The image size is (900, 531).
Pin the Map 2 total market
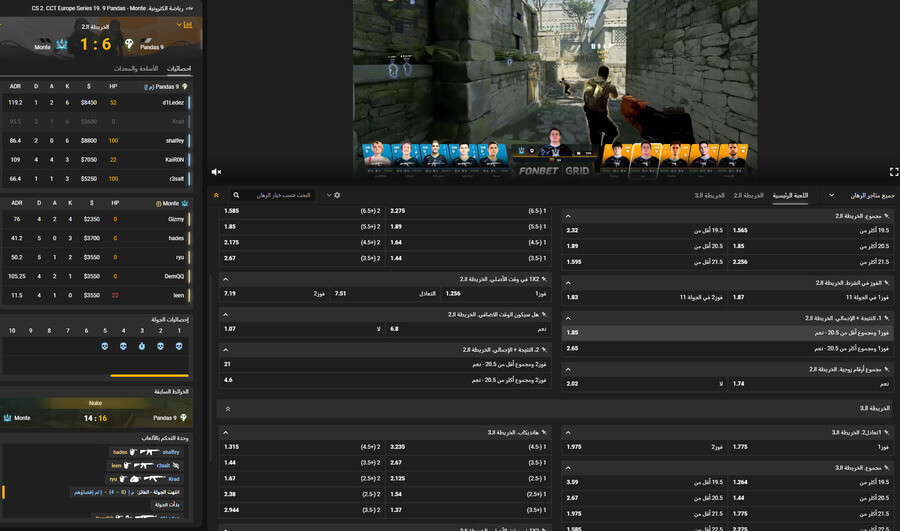[x=887, y=216]
